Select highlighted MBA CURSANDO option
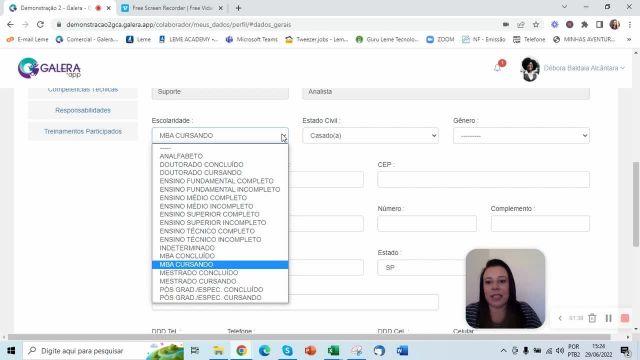 click(x=220, y=264)
